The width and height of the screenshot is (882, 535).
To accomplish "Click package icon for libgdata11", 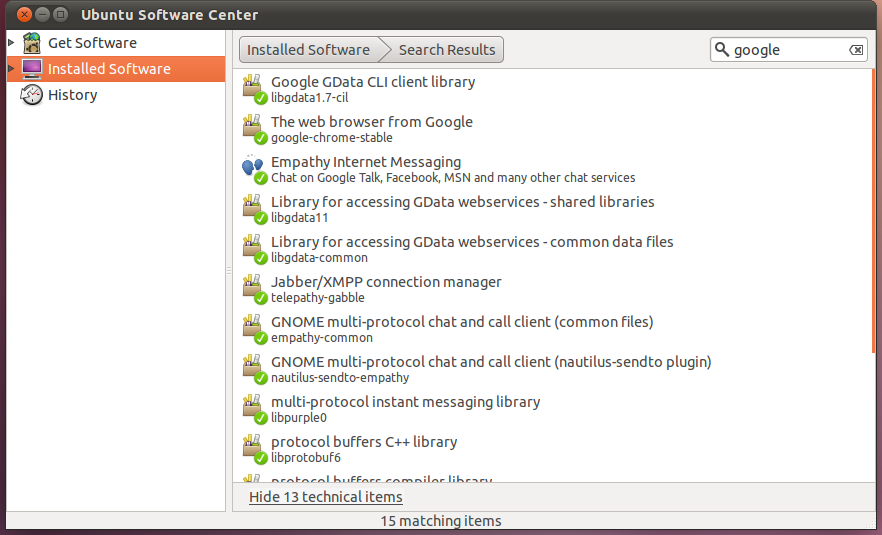I will (x=254, y=209).
